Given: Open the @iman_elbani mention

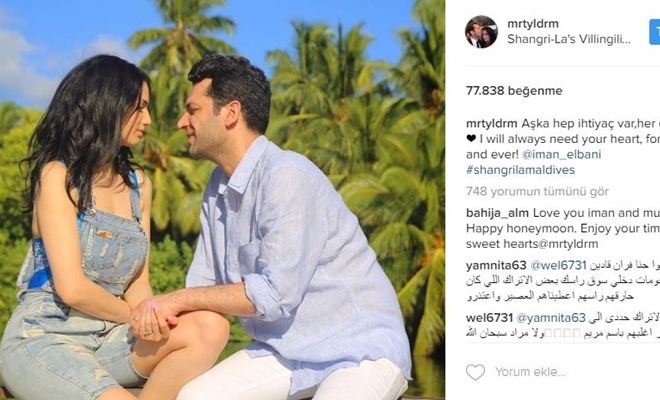Looking at the screenshot, I should click(562, 155).
